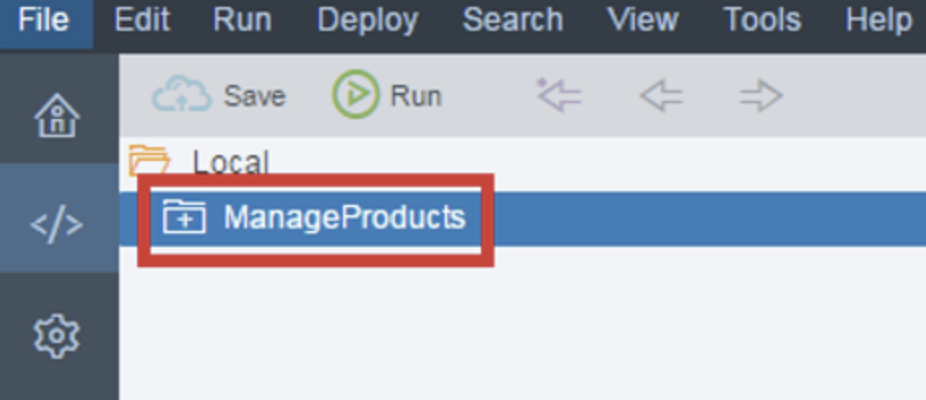Navigate forward with right arrow icon
The height and width of the screenshot is (400, 926).
pos(761,95)
